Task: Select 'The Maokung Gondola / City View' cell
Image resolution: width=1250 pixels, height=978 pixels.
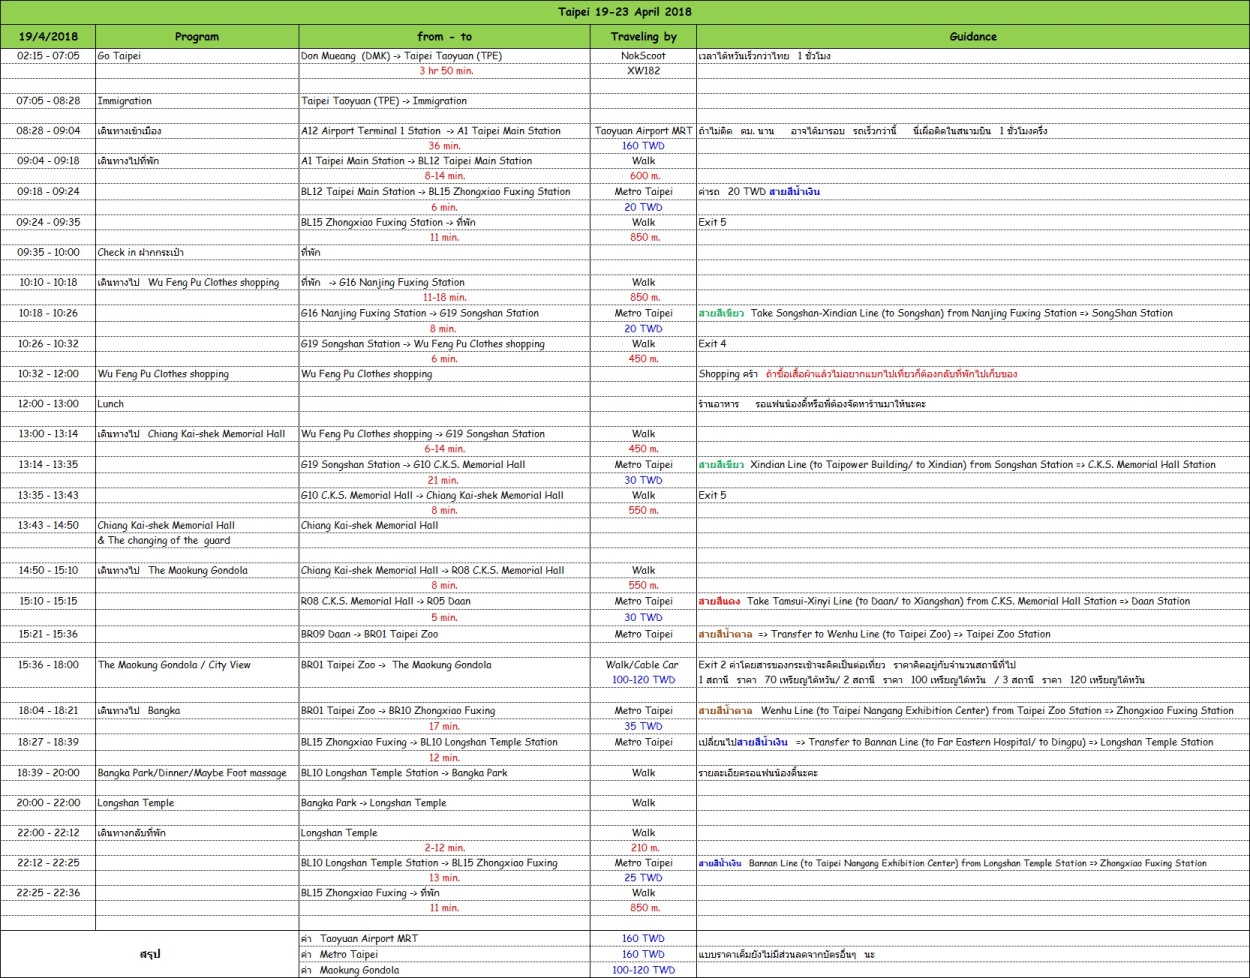Action: pos(197,665)
